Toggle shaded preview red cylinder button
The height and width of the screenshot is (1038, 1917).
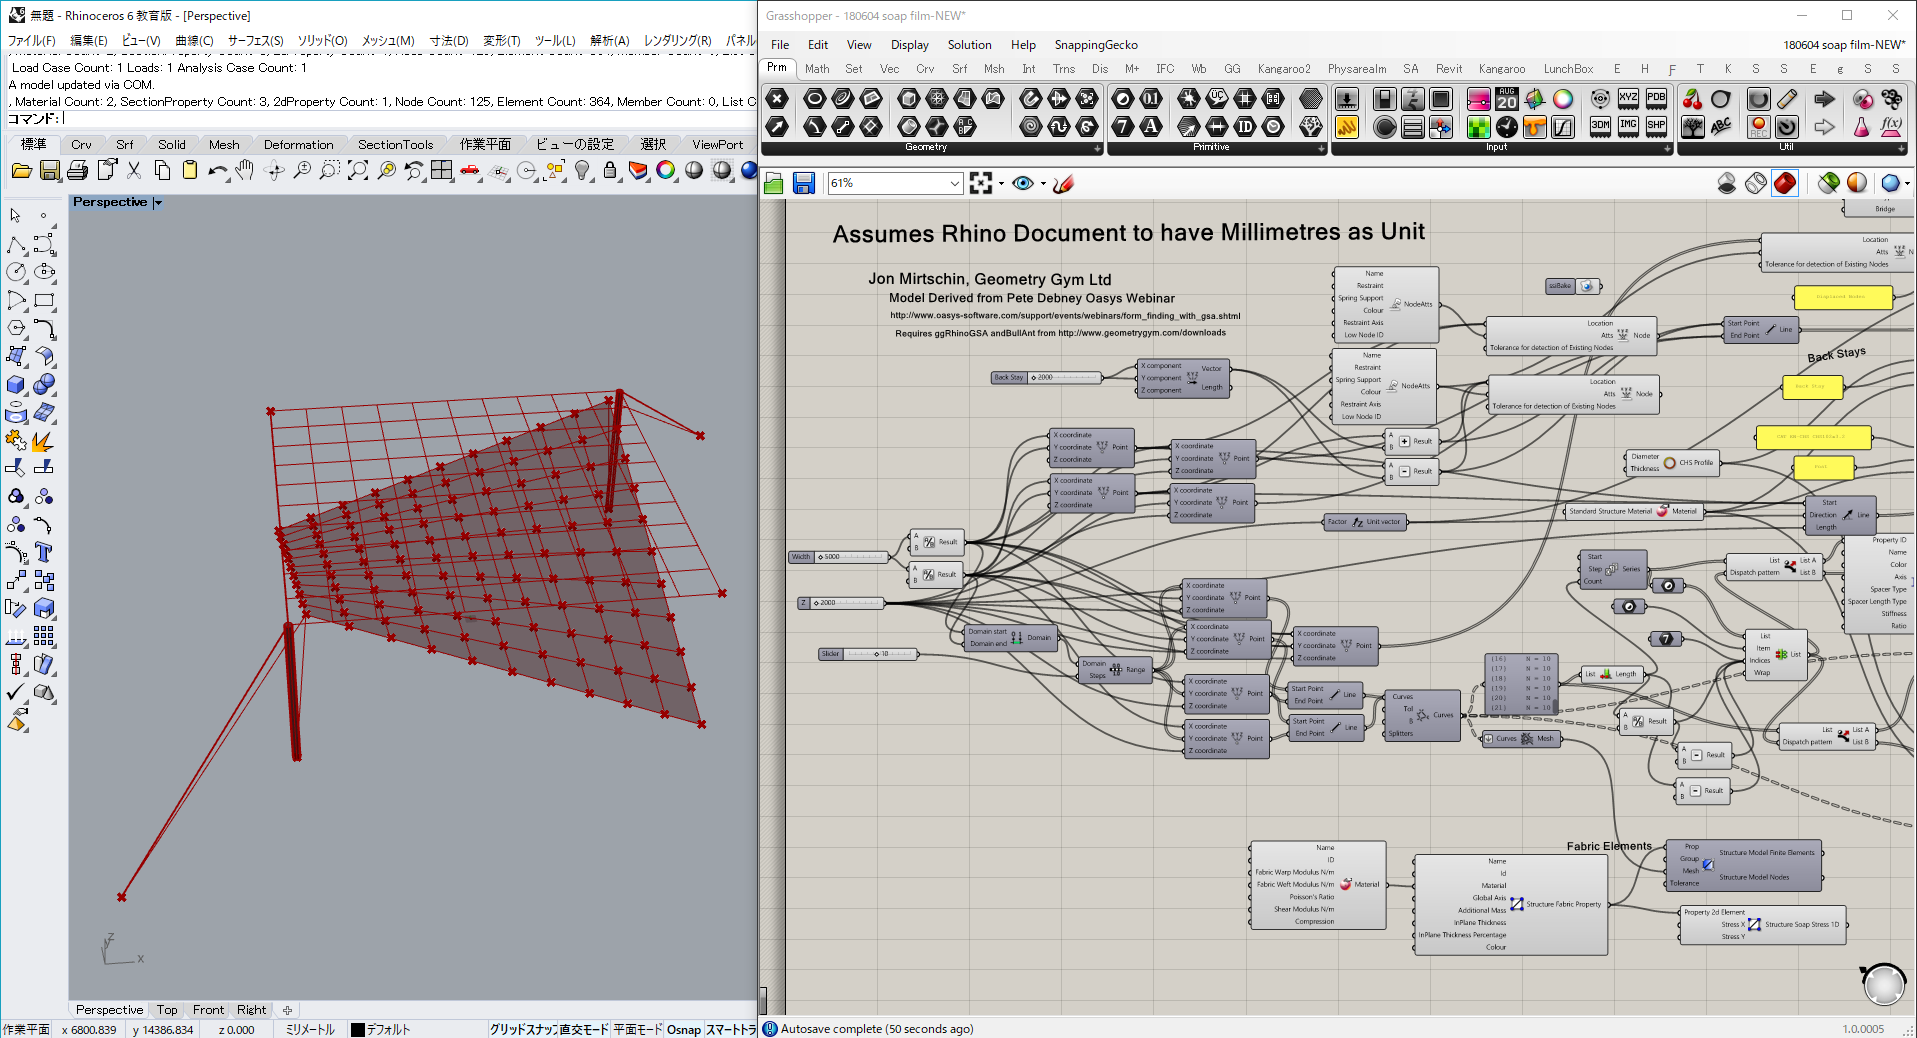(x=1785, y=183)
